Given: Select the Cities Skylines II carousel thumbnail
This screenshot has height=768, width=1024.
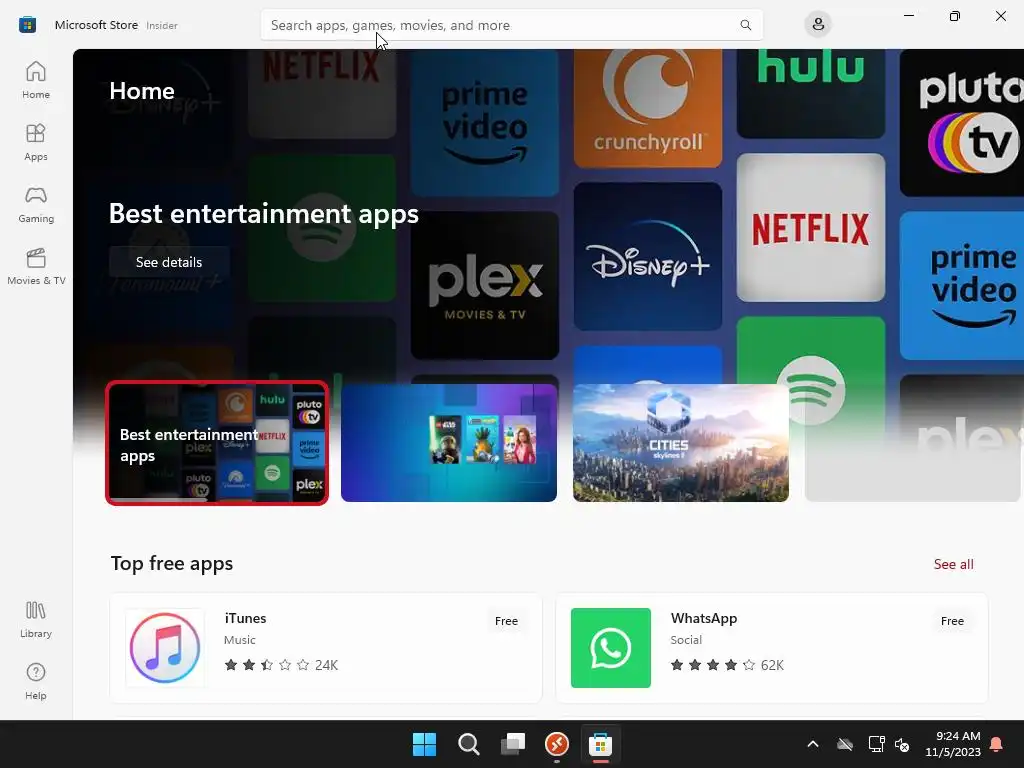Looking at the screenshot, I should (680, 443).
